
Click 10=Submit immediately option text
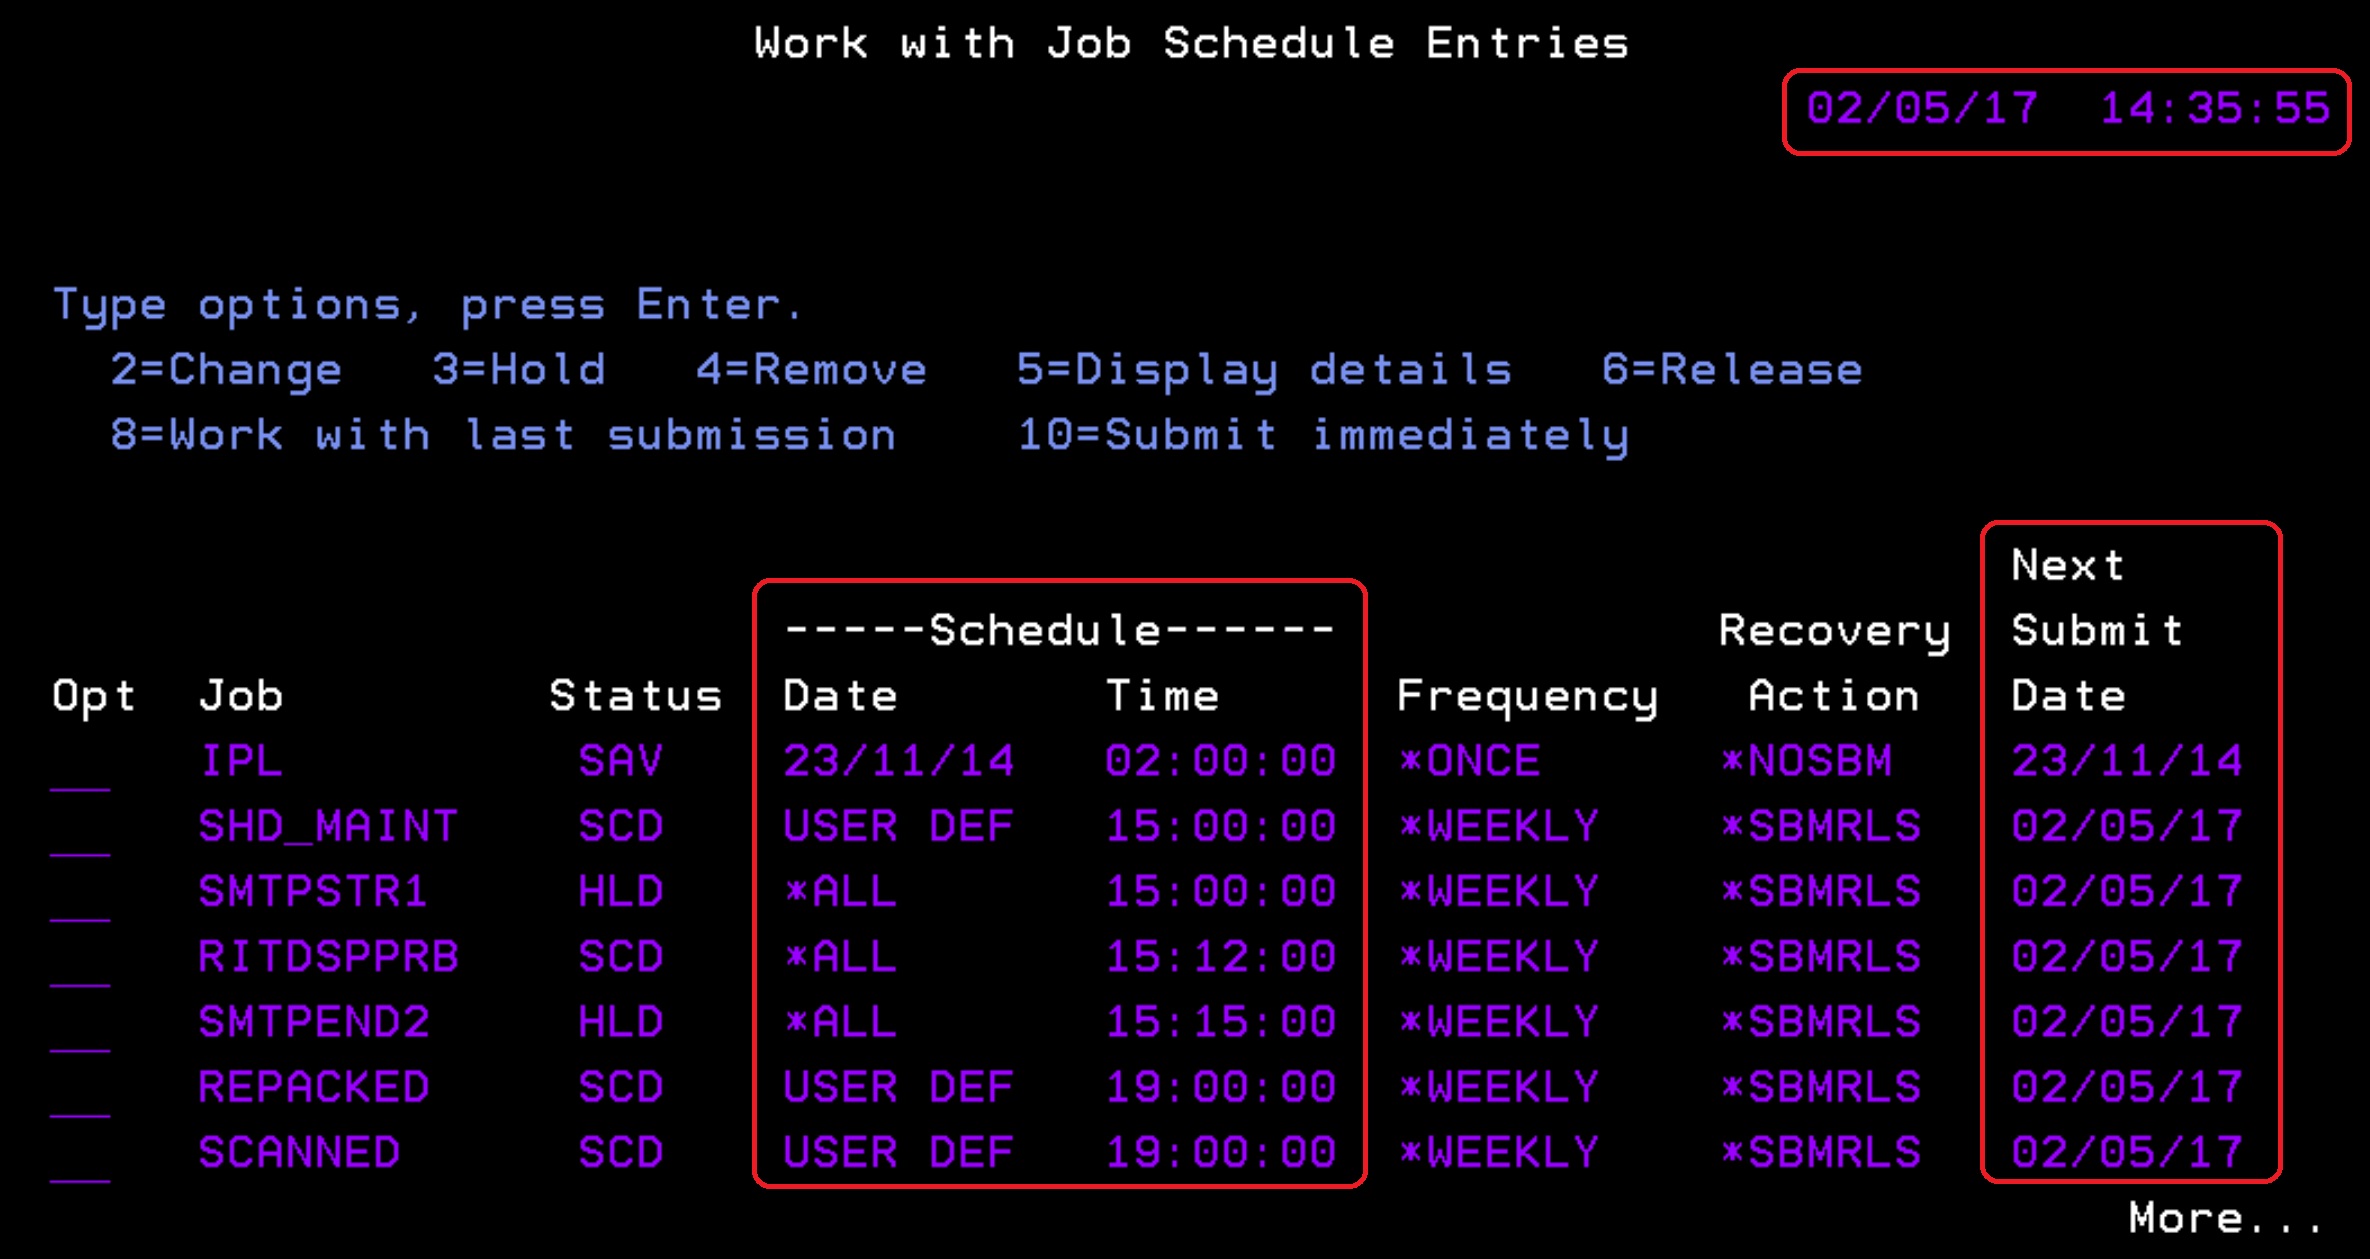tap(1323, 436)
